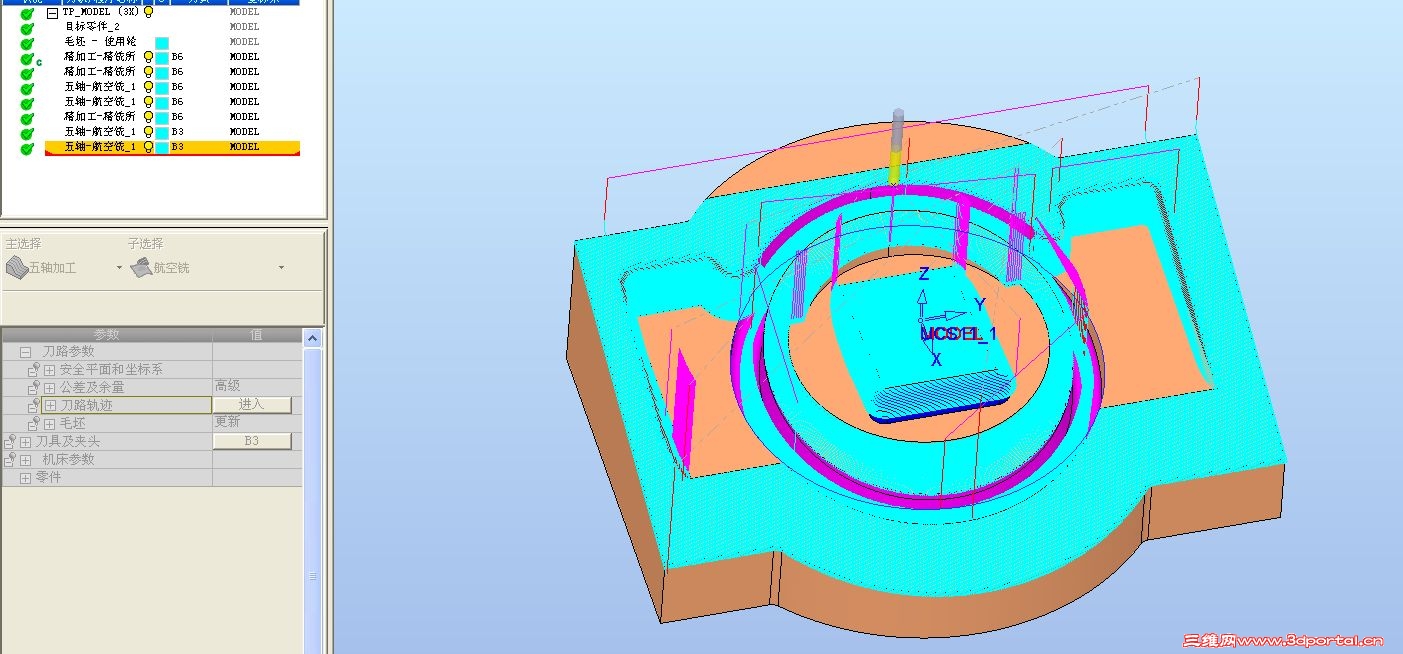Click the milling cutter tool in viewport

coord(896,147)
